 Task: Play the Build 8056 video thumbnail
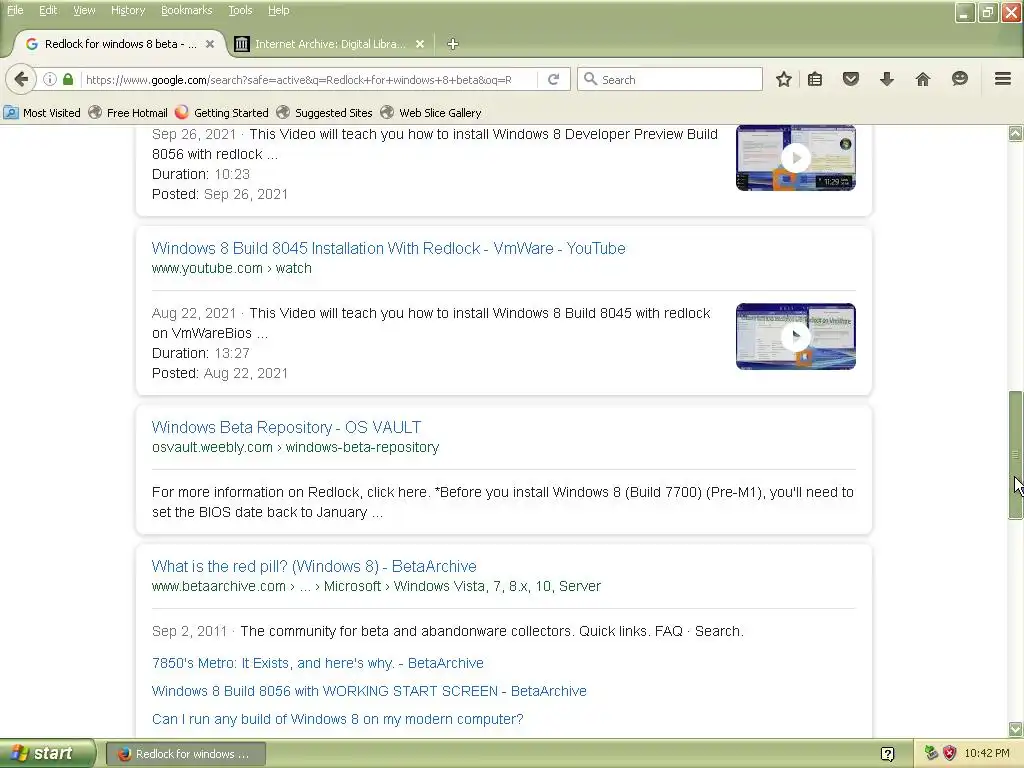[795, 158]
